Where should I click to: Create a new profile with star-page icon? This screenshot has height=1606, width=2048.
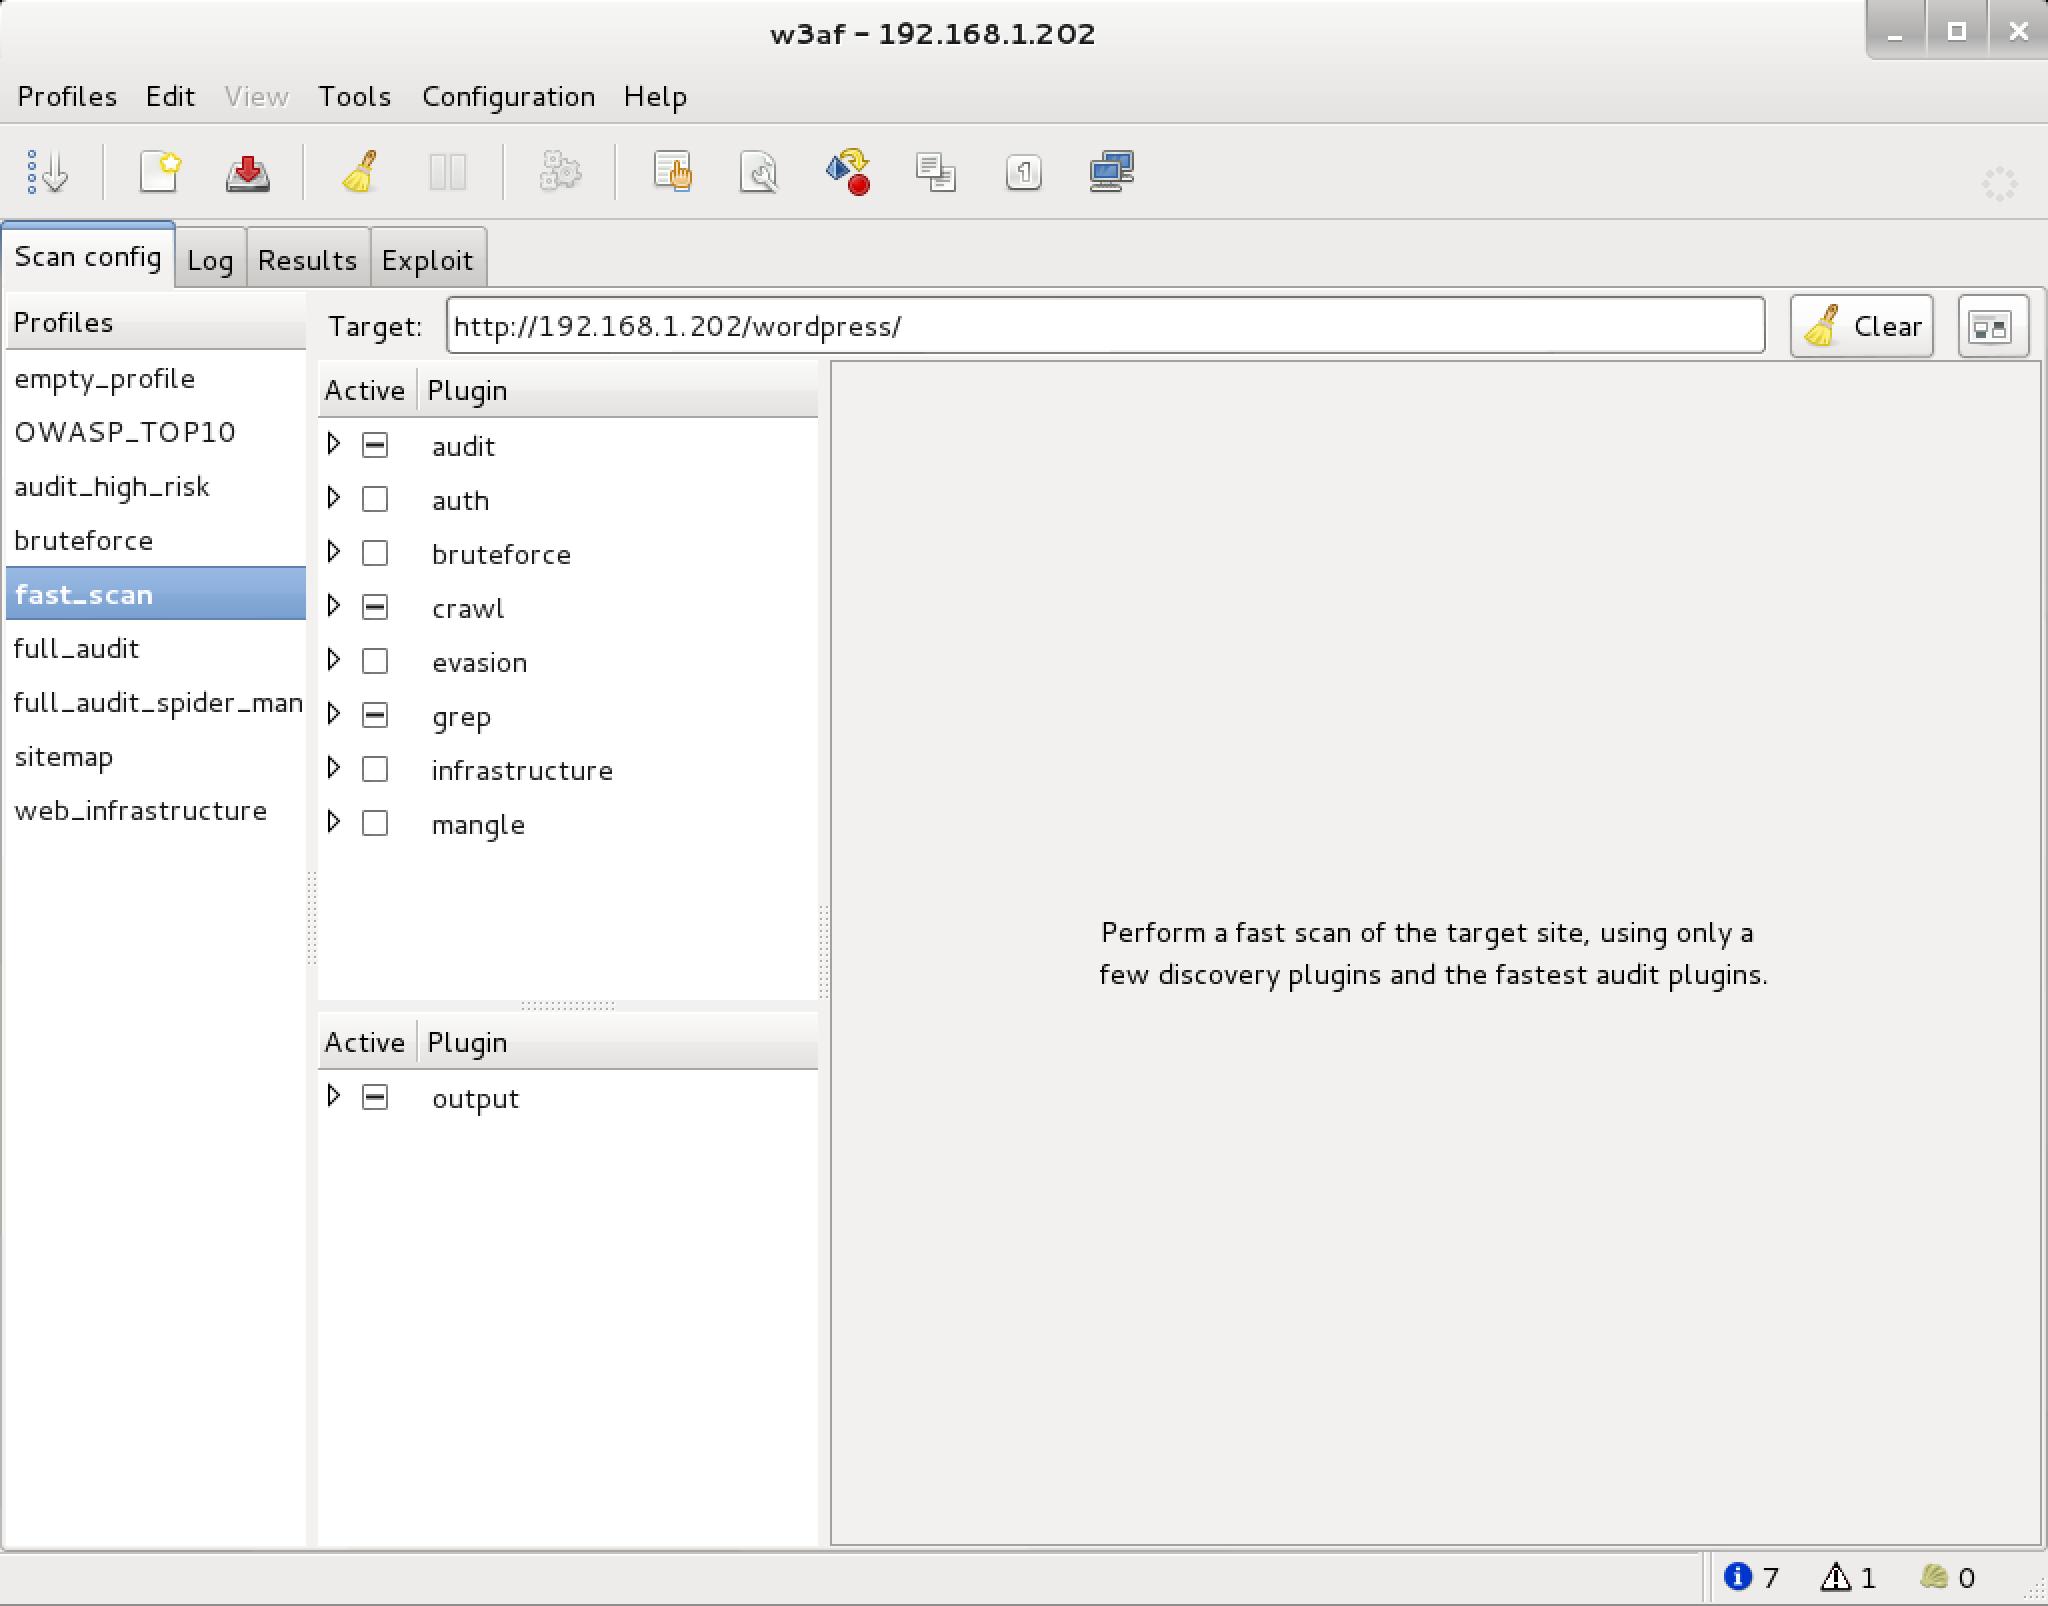click(x=160, y=172)
